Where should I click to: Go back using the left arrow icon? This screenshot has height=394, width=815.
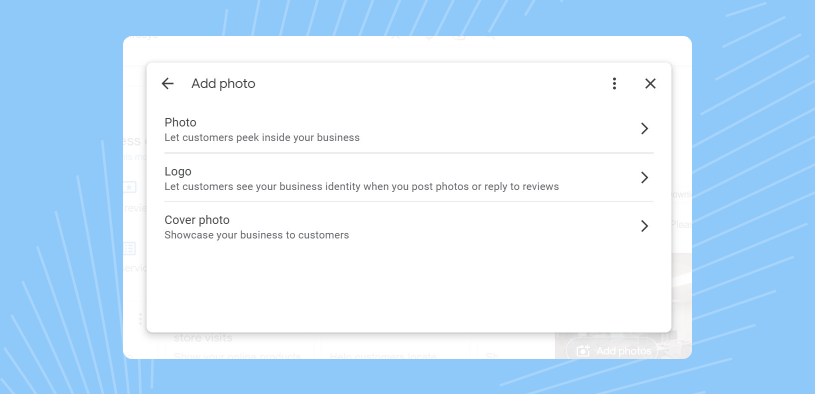pos(167,84)
